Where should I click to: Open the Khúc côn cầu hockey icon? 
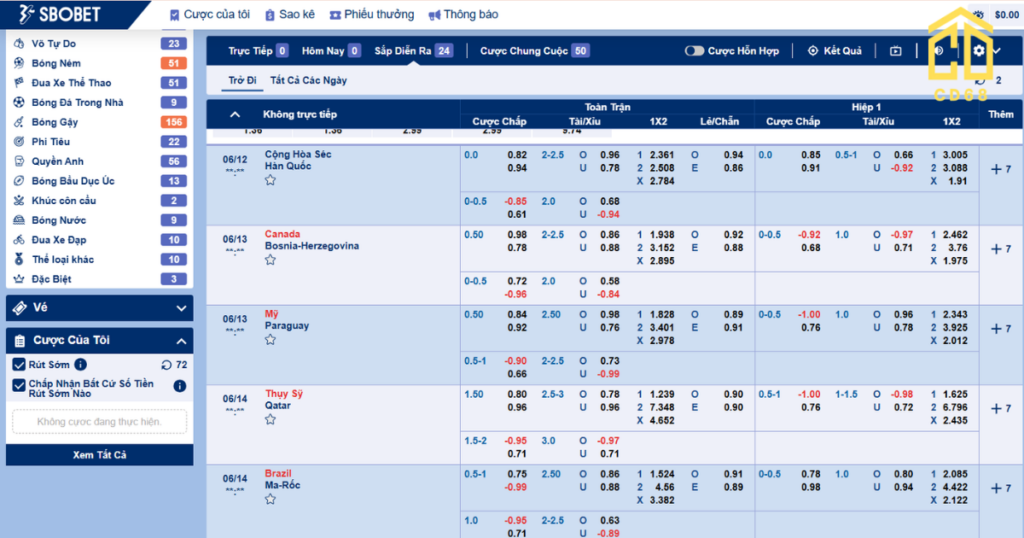[x=19, y=200]
